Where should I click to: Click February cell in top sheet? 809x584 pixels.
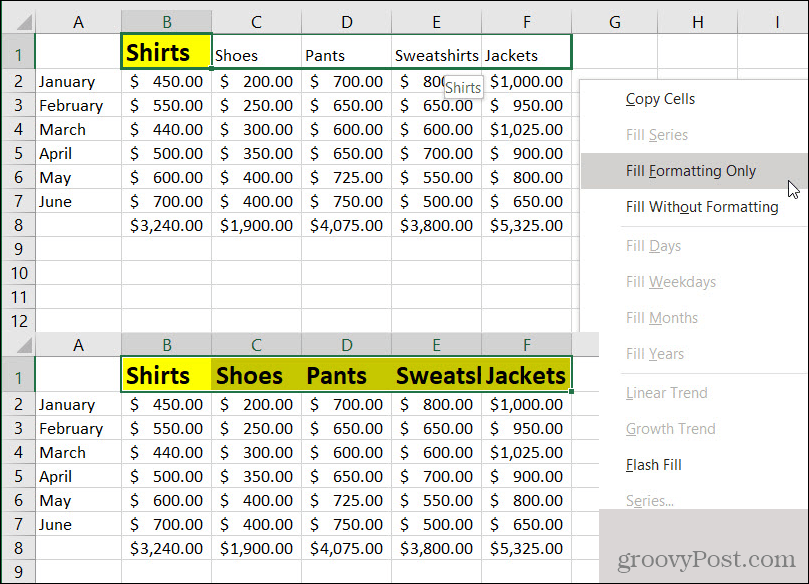pos(78,105)
